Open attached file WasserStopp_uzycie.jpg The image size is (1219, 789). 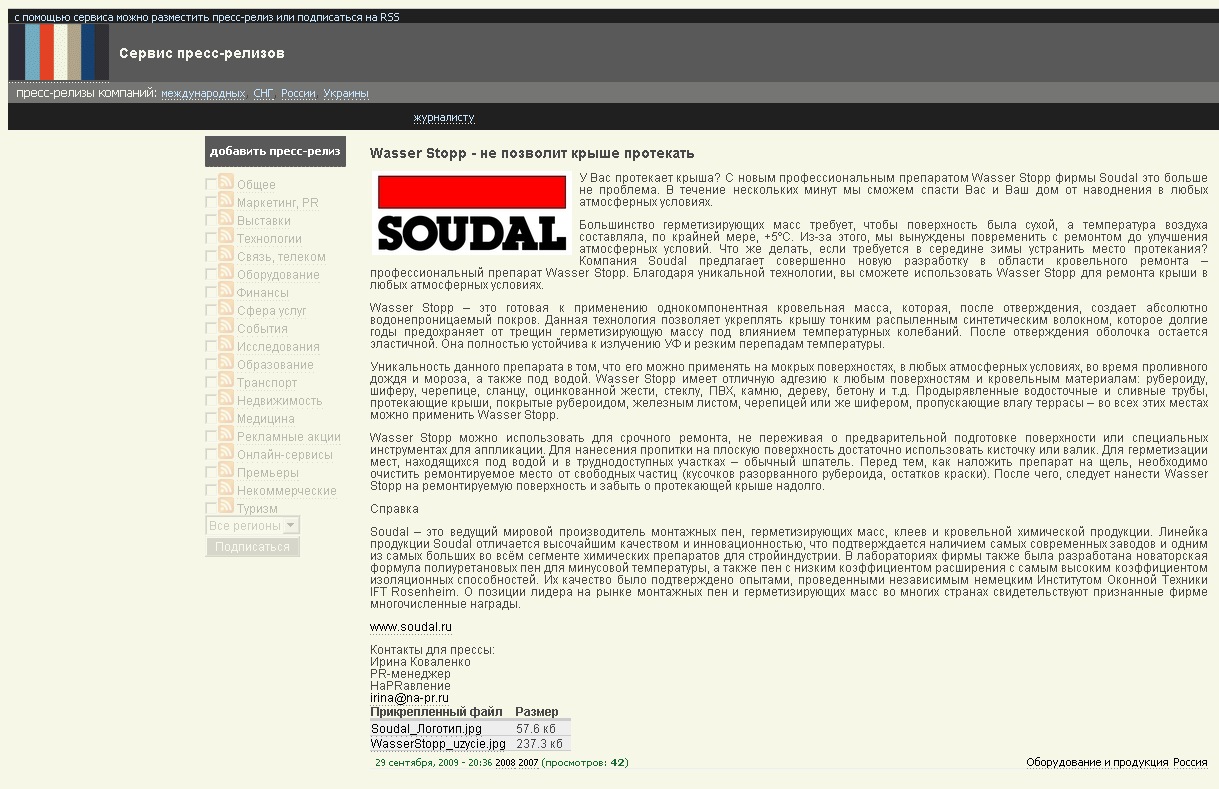[438, 744]
